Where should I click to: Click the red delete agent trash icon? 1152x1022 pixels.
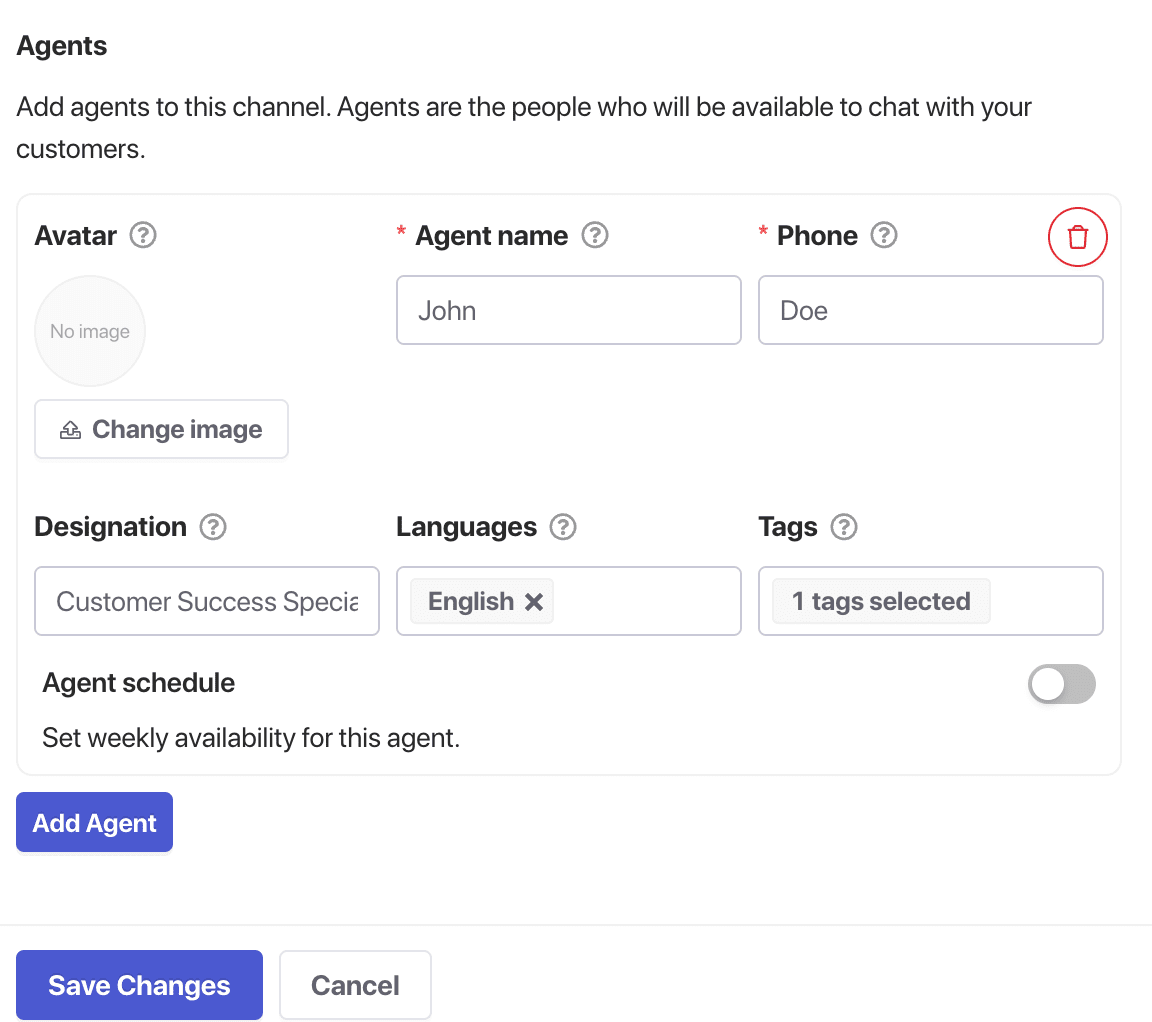coord(1077,237)
